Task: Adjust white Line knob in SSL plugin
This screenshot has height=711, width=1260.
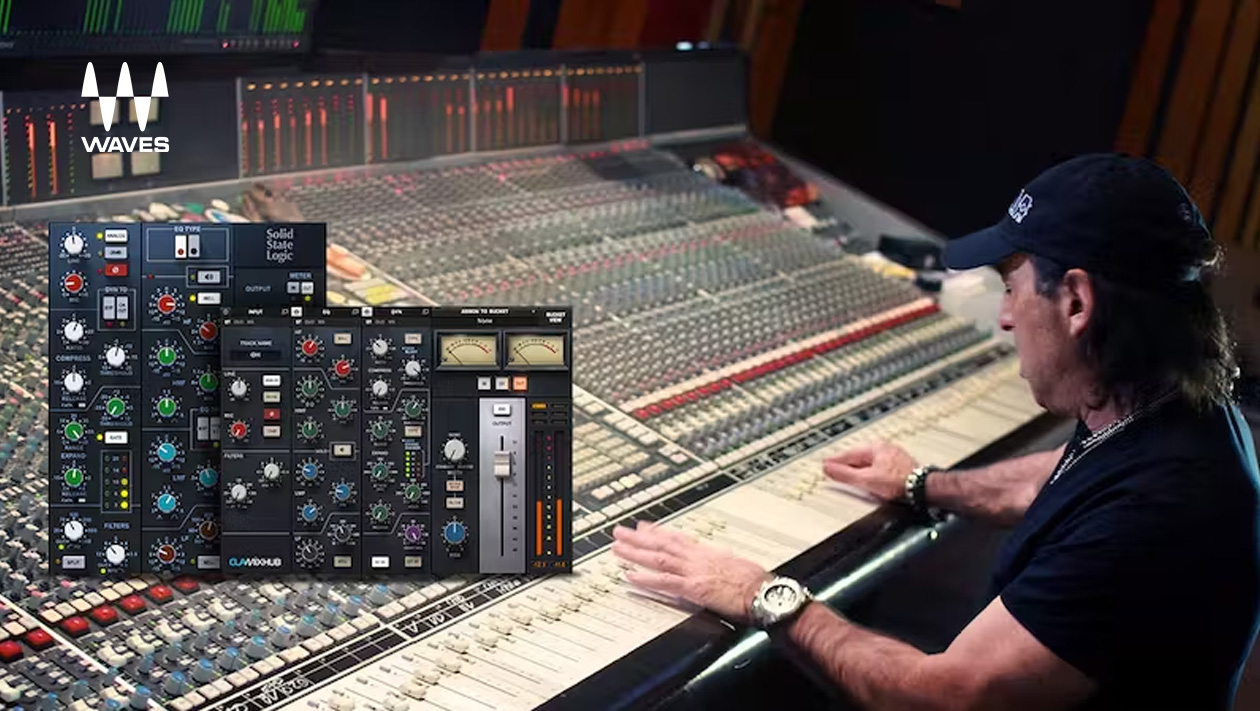Action: [x=74, y=243]
